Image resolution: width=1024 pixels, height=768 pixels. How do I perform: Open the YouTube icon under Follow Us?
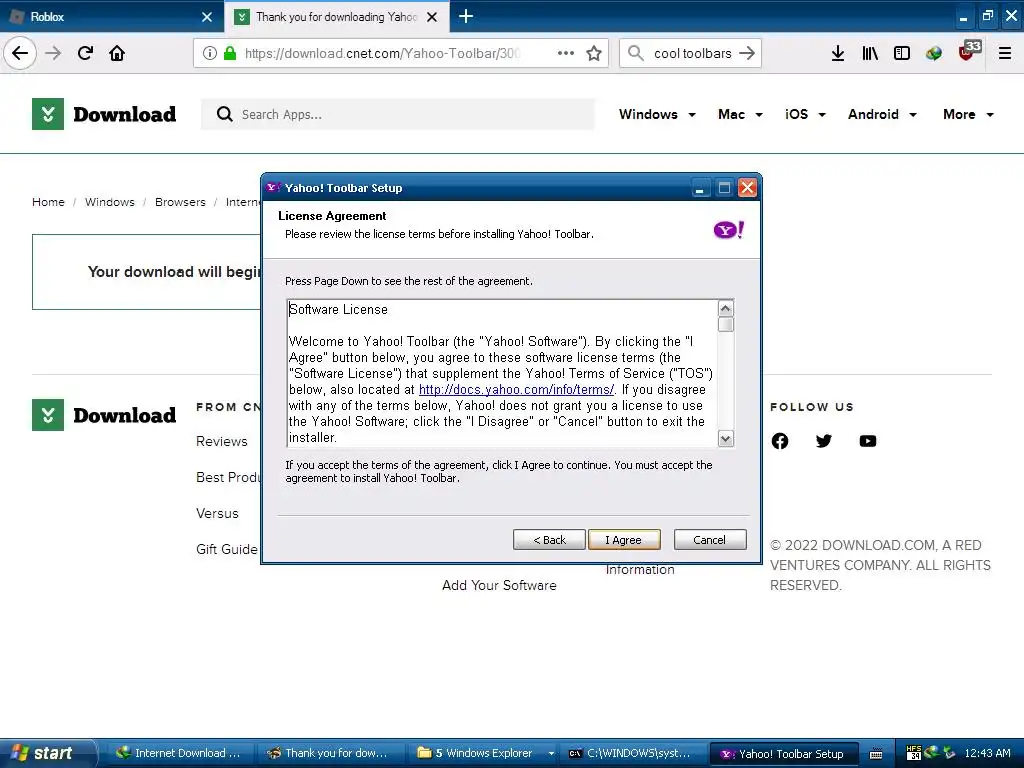(x=868, y=441)
